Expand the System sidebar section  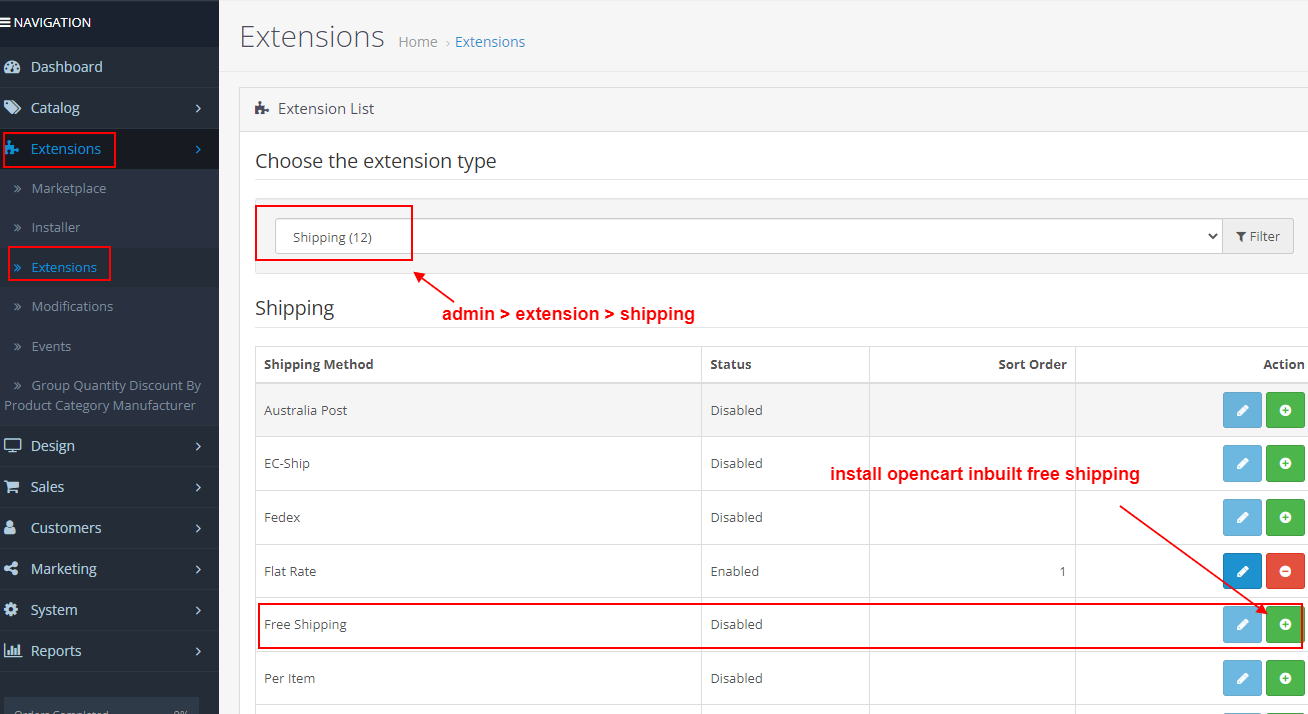pyautogui.click(x=55, y=609)
